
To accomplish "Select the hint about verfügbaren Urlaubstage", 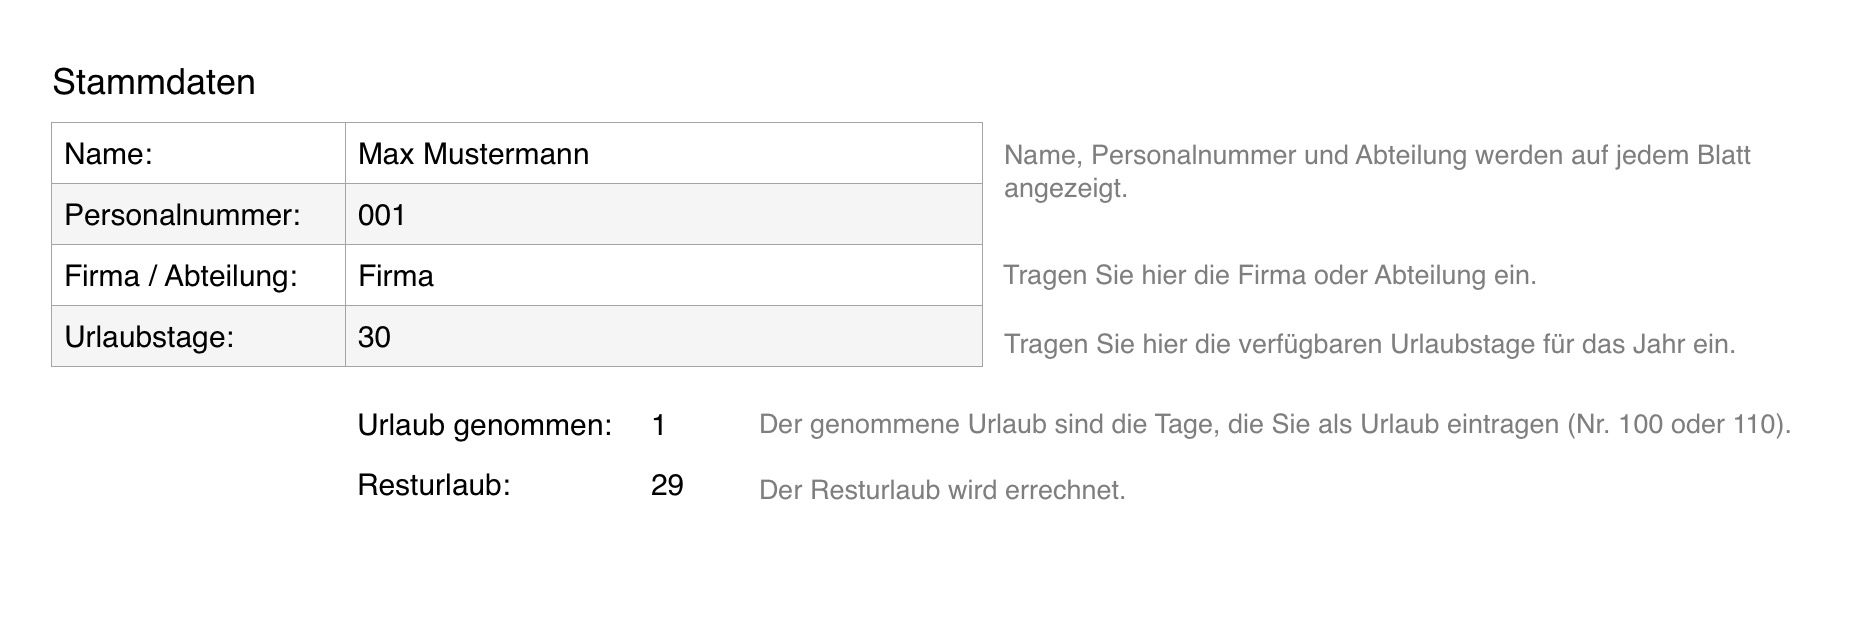I will coord(1369,345).
